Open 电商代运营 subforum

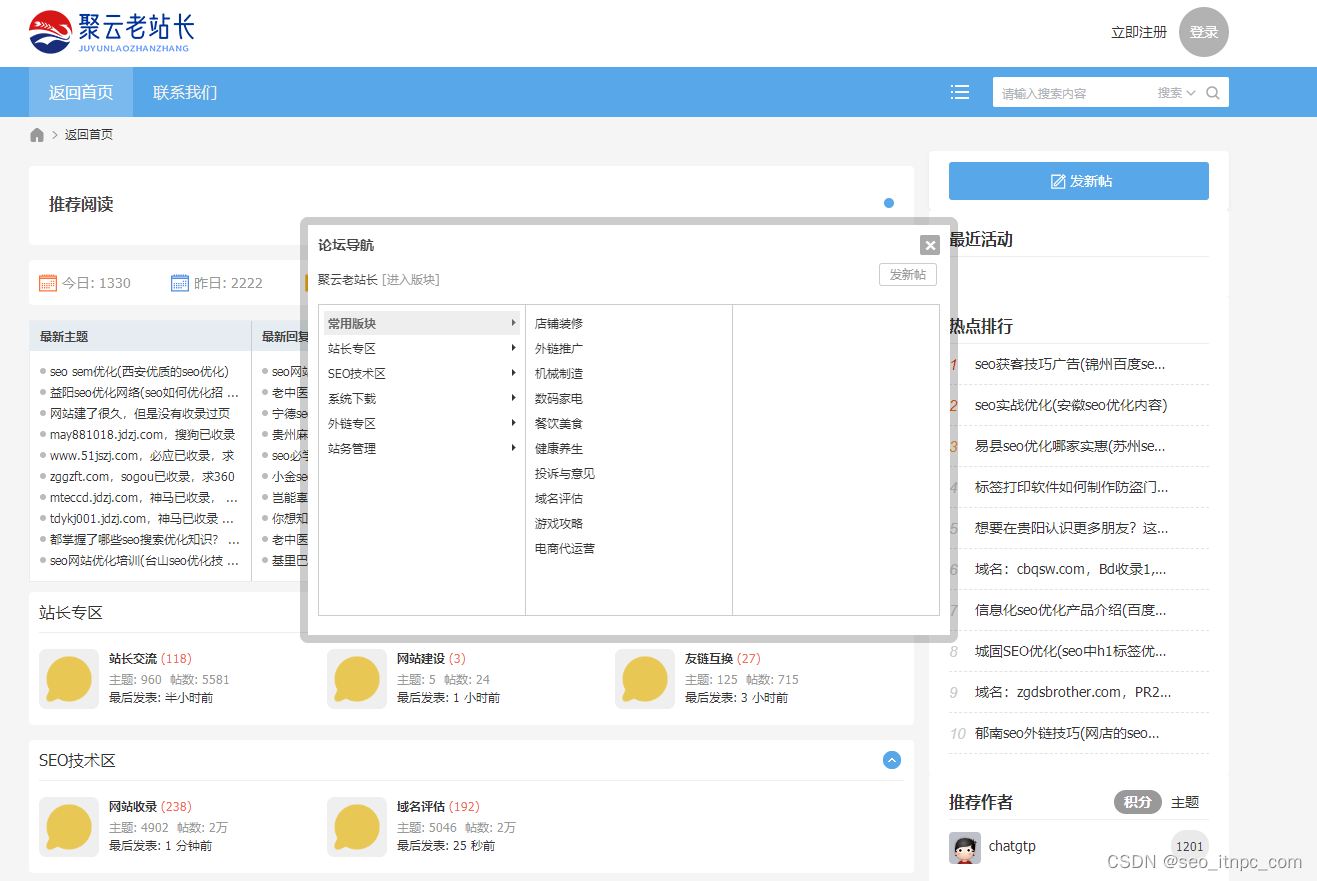coord(565,548)
